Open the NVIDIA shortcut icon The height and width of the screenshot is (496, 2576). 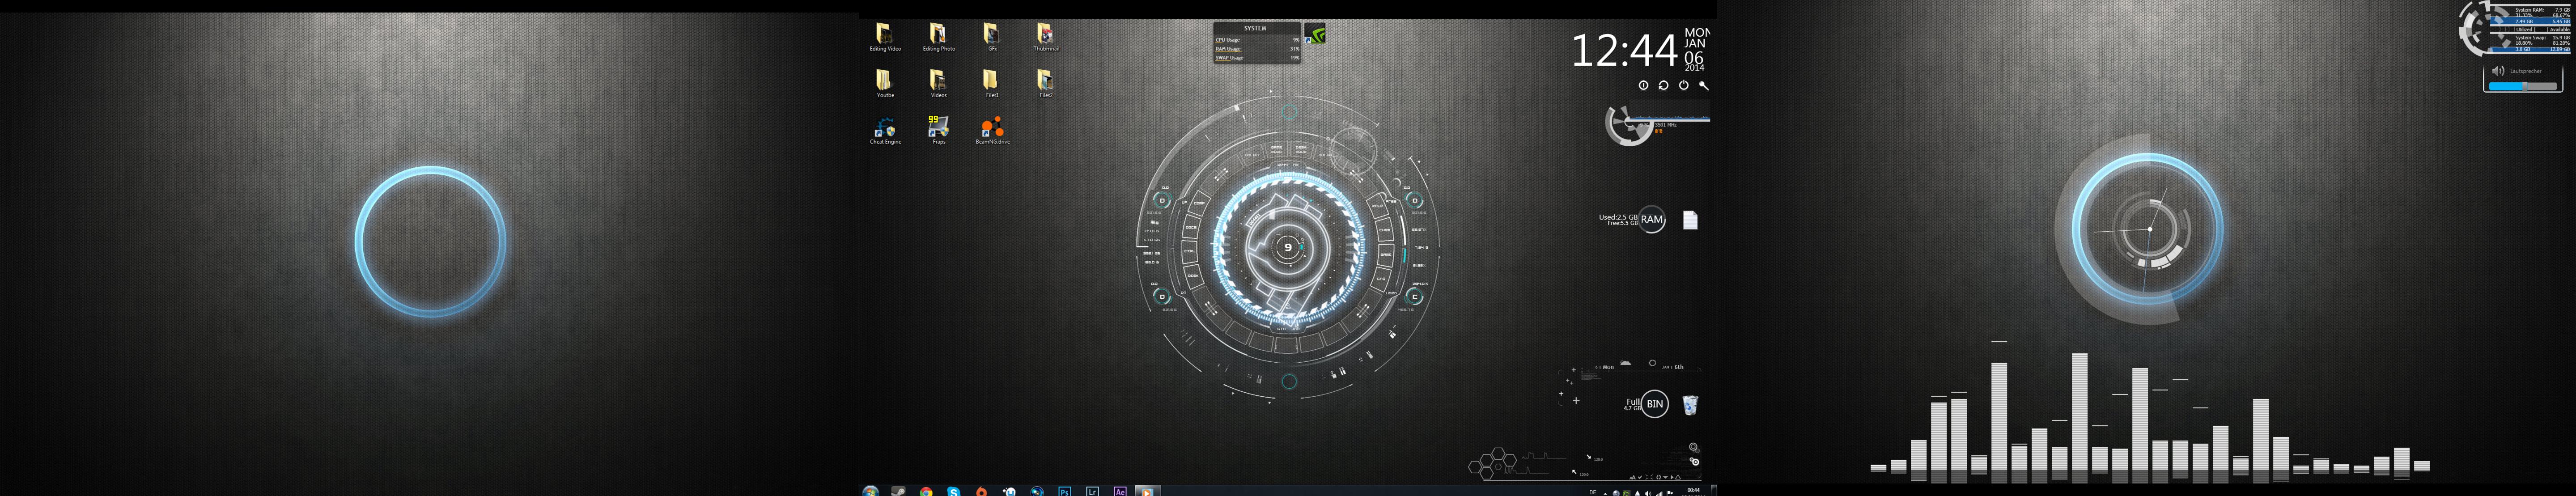[1315, 34]
